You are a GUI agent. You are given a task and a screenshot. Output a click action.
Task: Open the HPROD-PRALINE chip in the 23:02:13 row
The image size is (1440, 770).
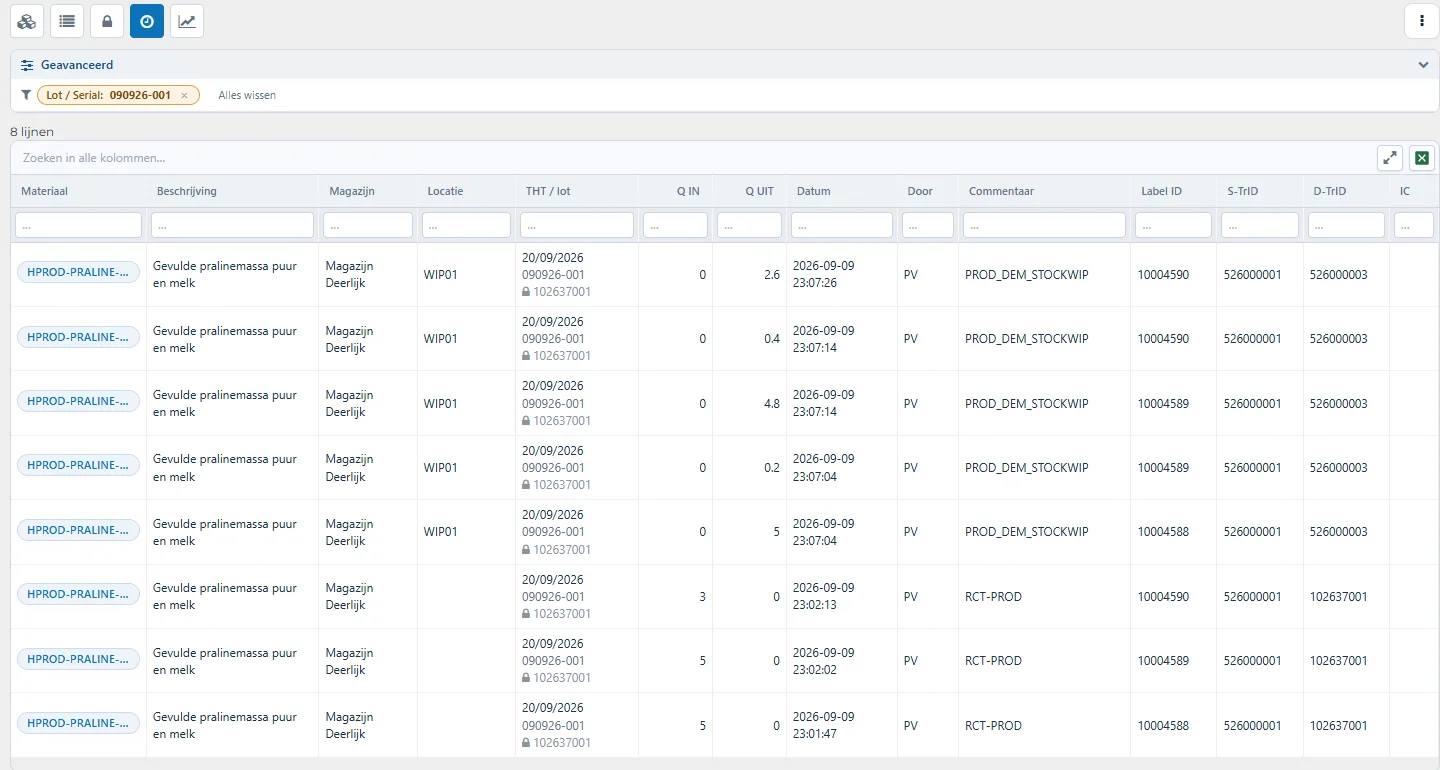pyautogui.click(x=79, y=596)
